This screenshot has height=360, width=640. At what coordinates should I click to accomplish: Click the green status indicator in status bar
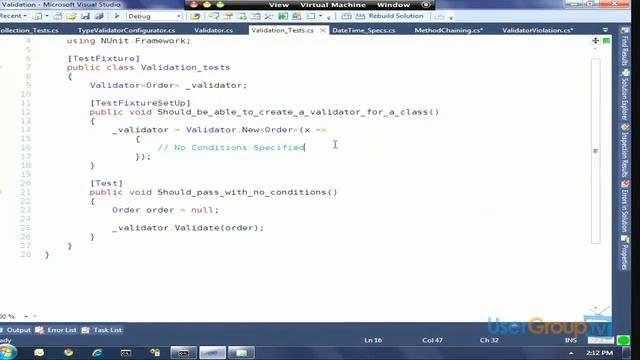[623, 340]
